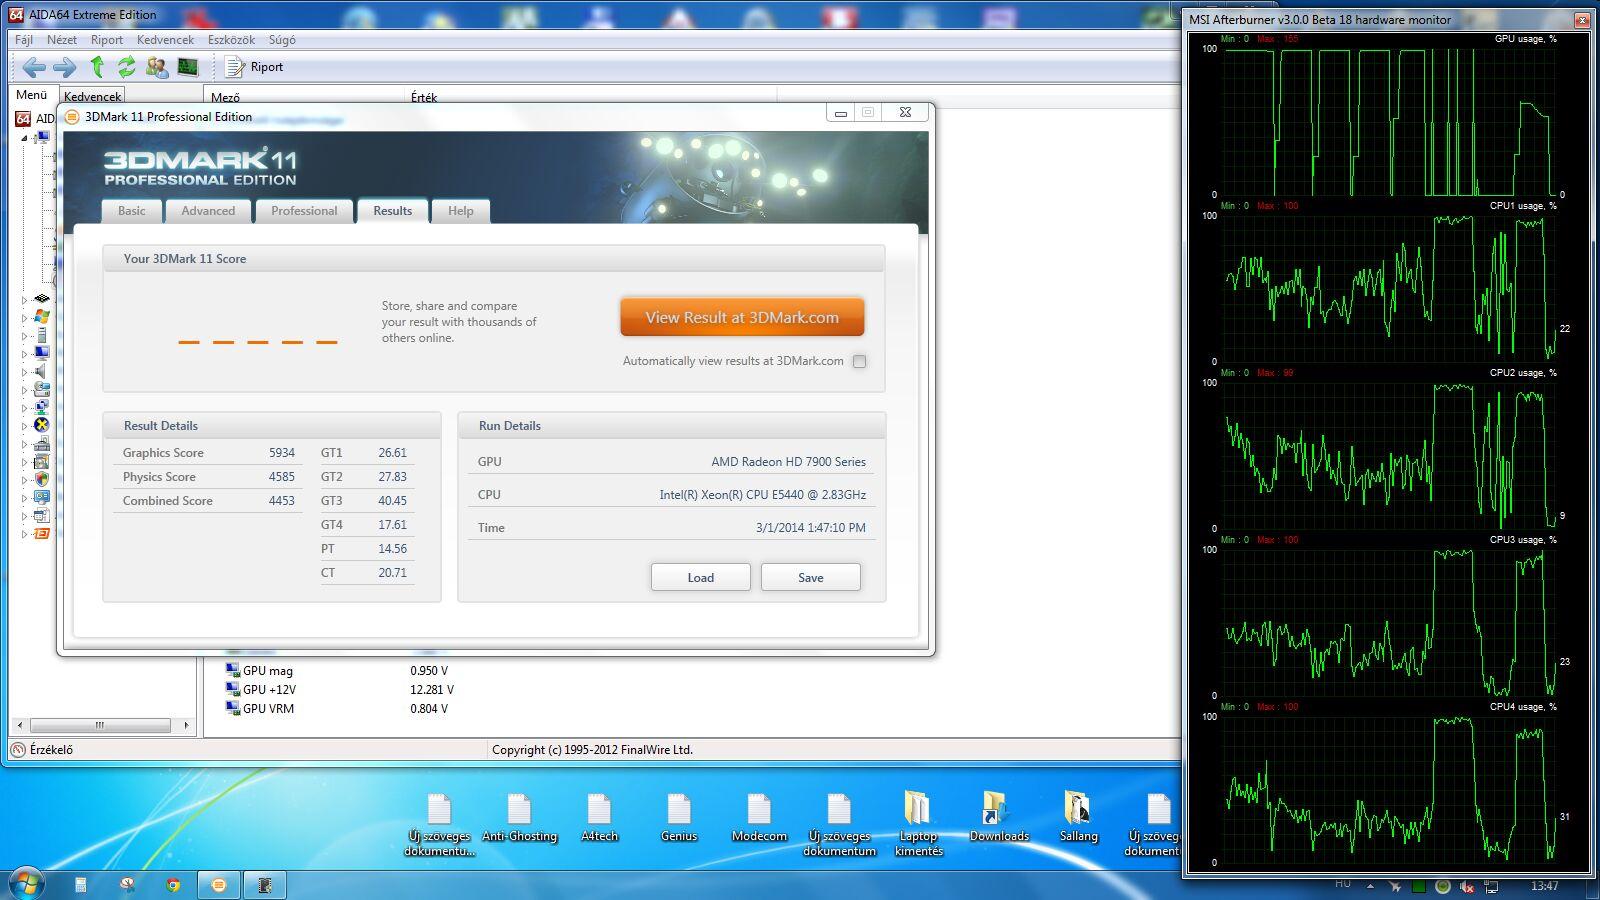Open the Riport report icon in AIDA64 toolbar

[x=235, y=67]
